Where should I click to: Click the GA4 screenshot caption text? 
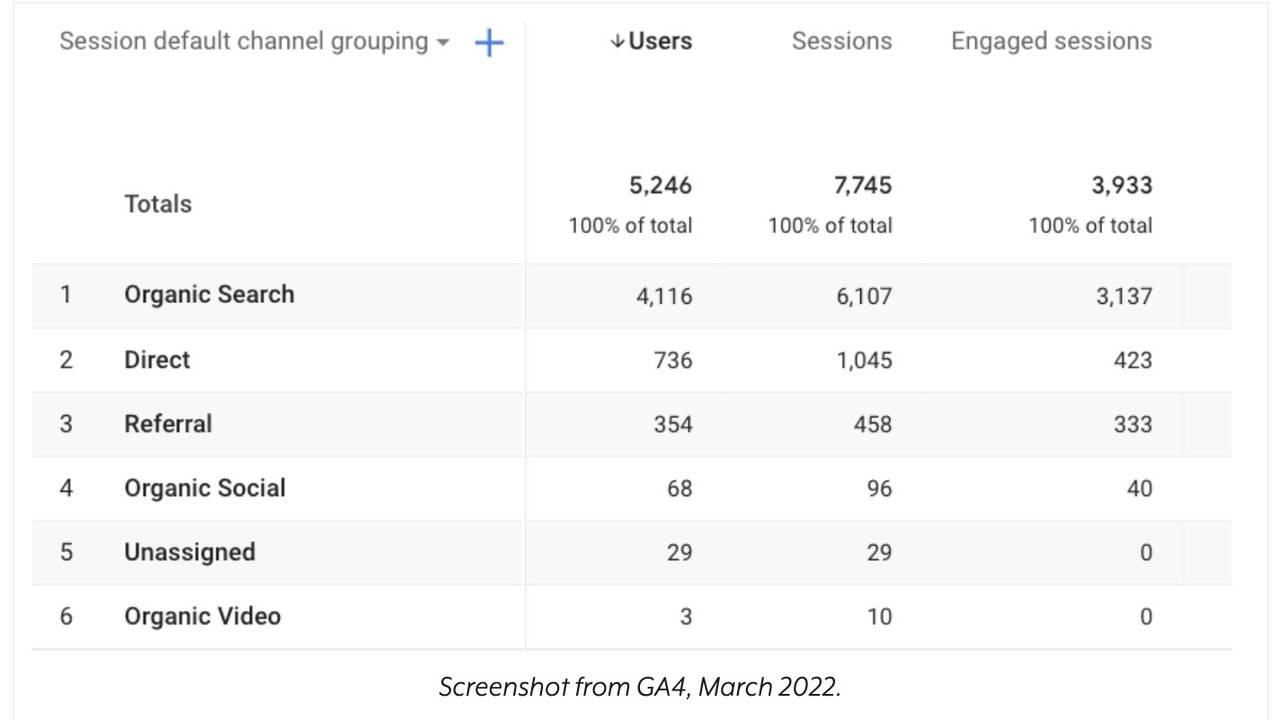point(641,687)
